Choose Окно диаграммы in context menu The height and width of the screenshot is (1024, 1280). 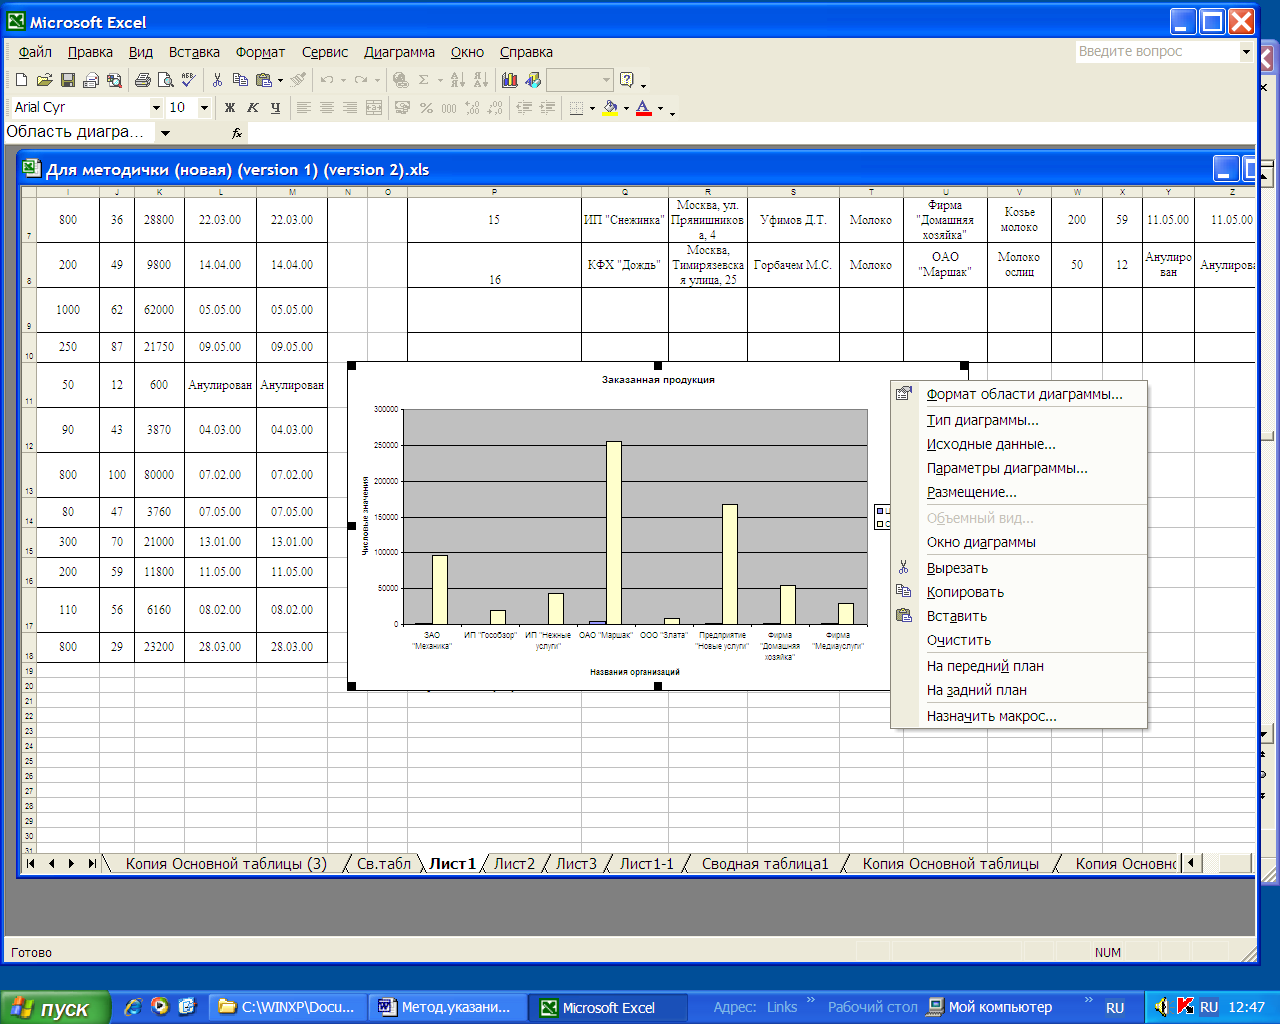point(1018,542)
